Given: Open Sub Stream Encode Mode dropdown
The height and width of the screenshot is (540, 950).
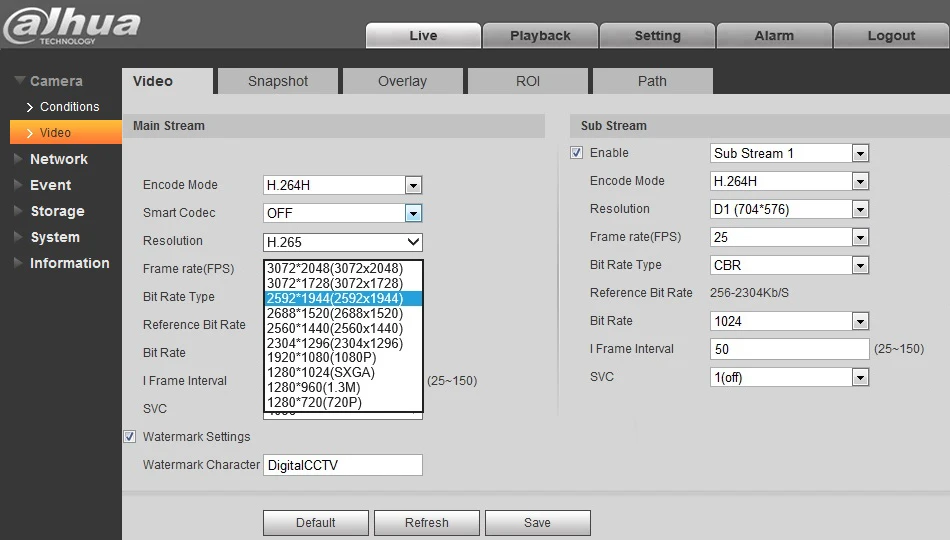Looking at the screenshot, I should pos(789,181).
